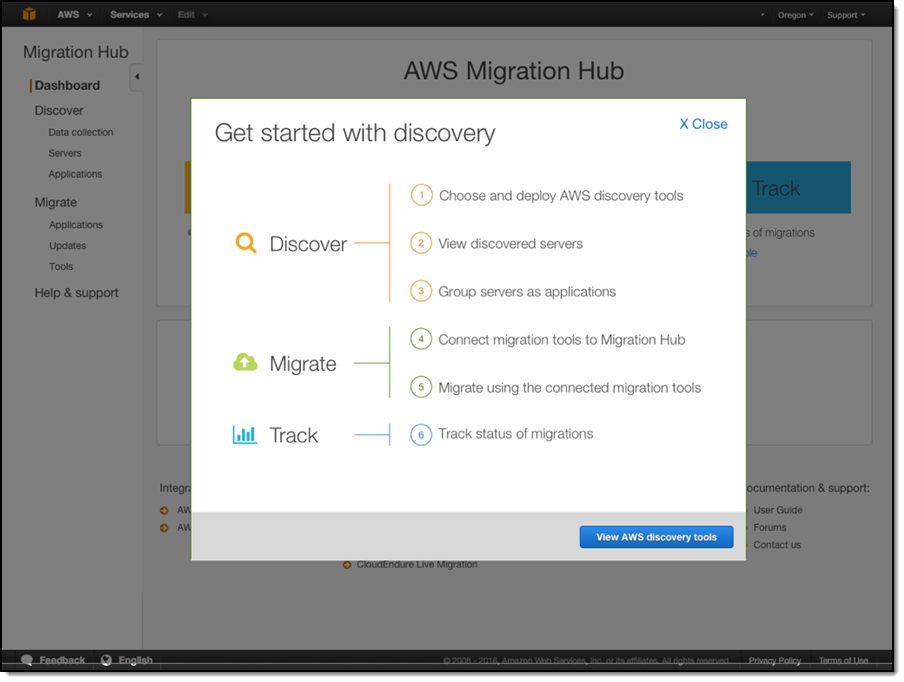Click the Migrate cloud upload icon
The image size is (904, 682).
pos(245,363)
